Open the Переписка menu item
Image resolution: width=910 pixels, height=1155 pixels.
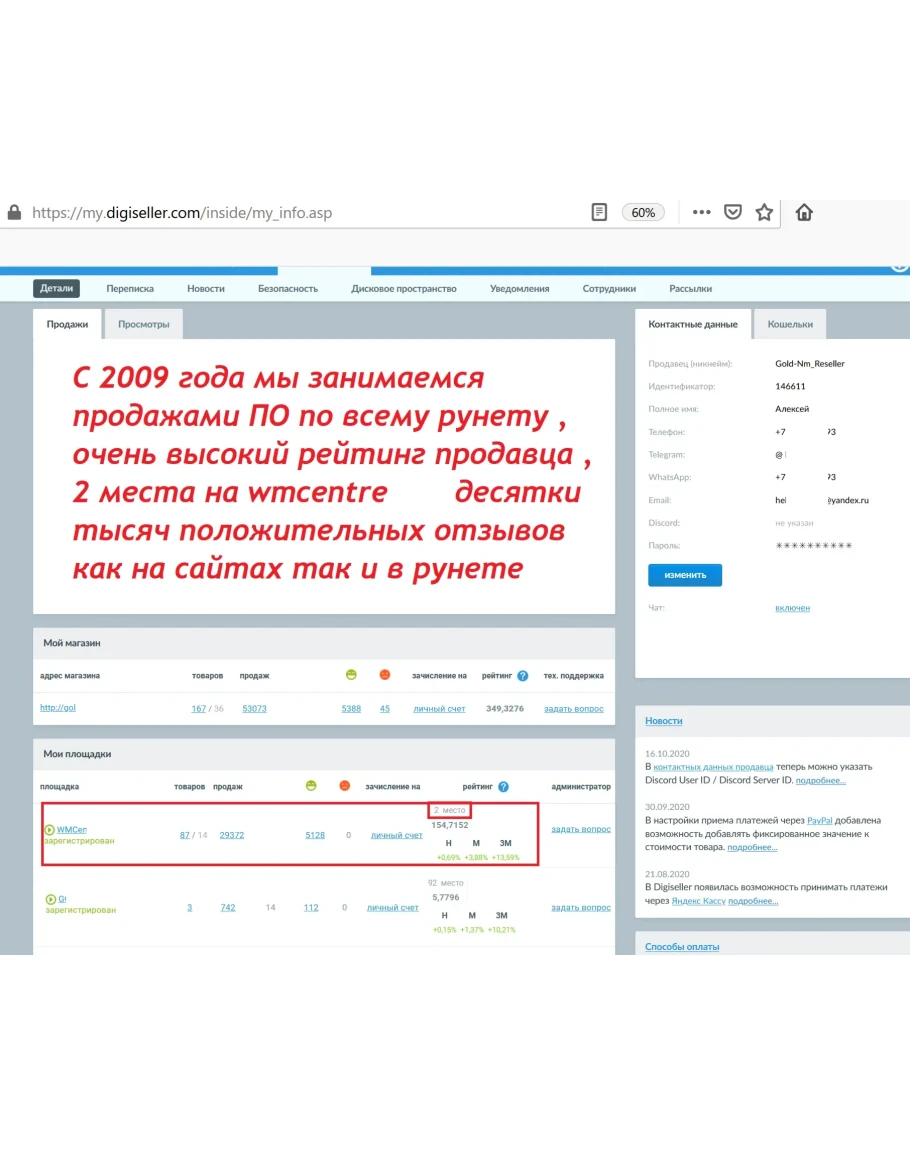130,288
